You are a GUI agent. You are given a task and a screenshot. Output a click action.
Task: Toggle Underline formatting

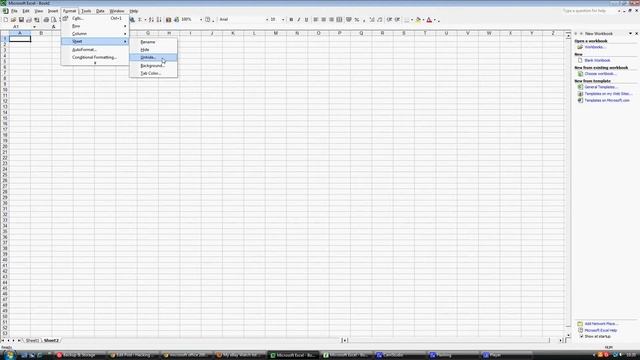tap(307, 20)
